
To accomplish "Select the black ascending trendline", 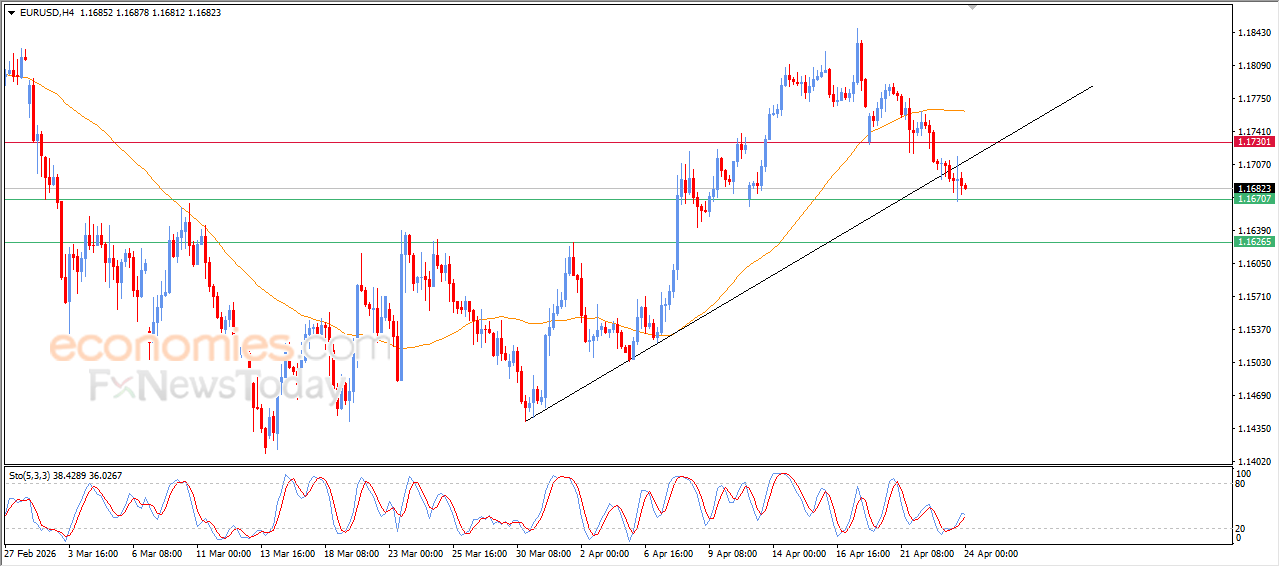I will [808, 253].
